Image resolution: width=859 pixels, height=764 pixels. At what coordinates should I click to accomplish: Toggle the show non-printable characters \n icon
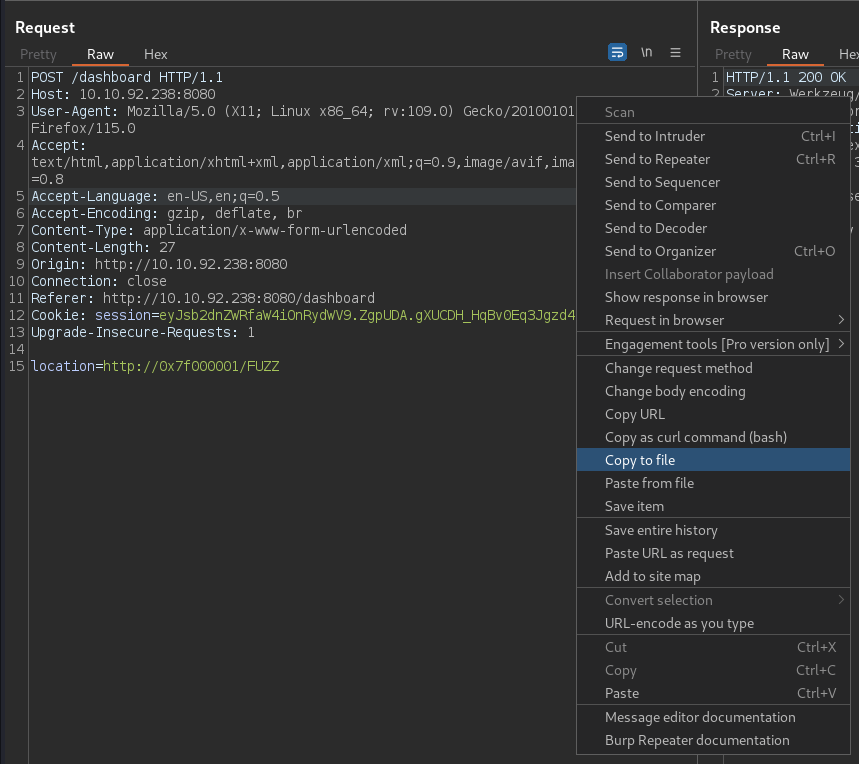[647, 53]
